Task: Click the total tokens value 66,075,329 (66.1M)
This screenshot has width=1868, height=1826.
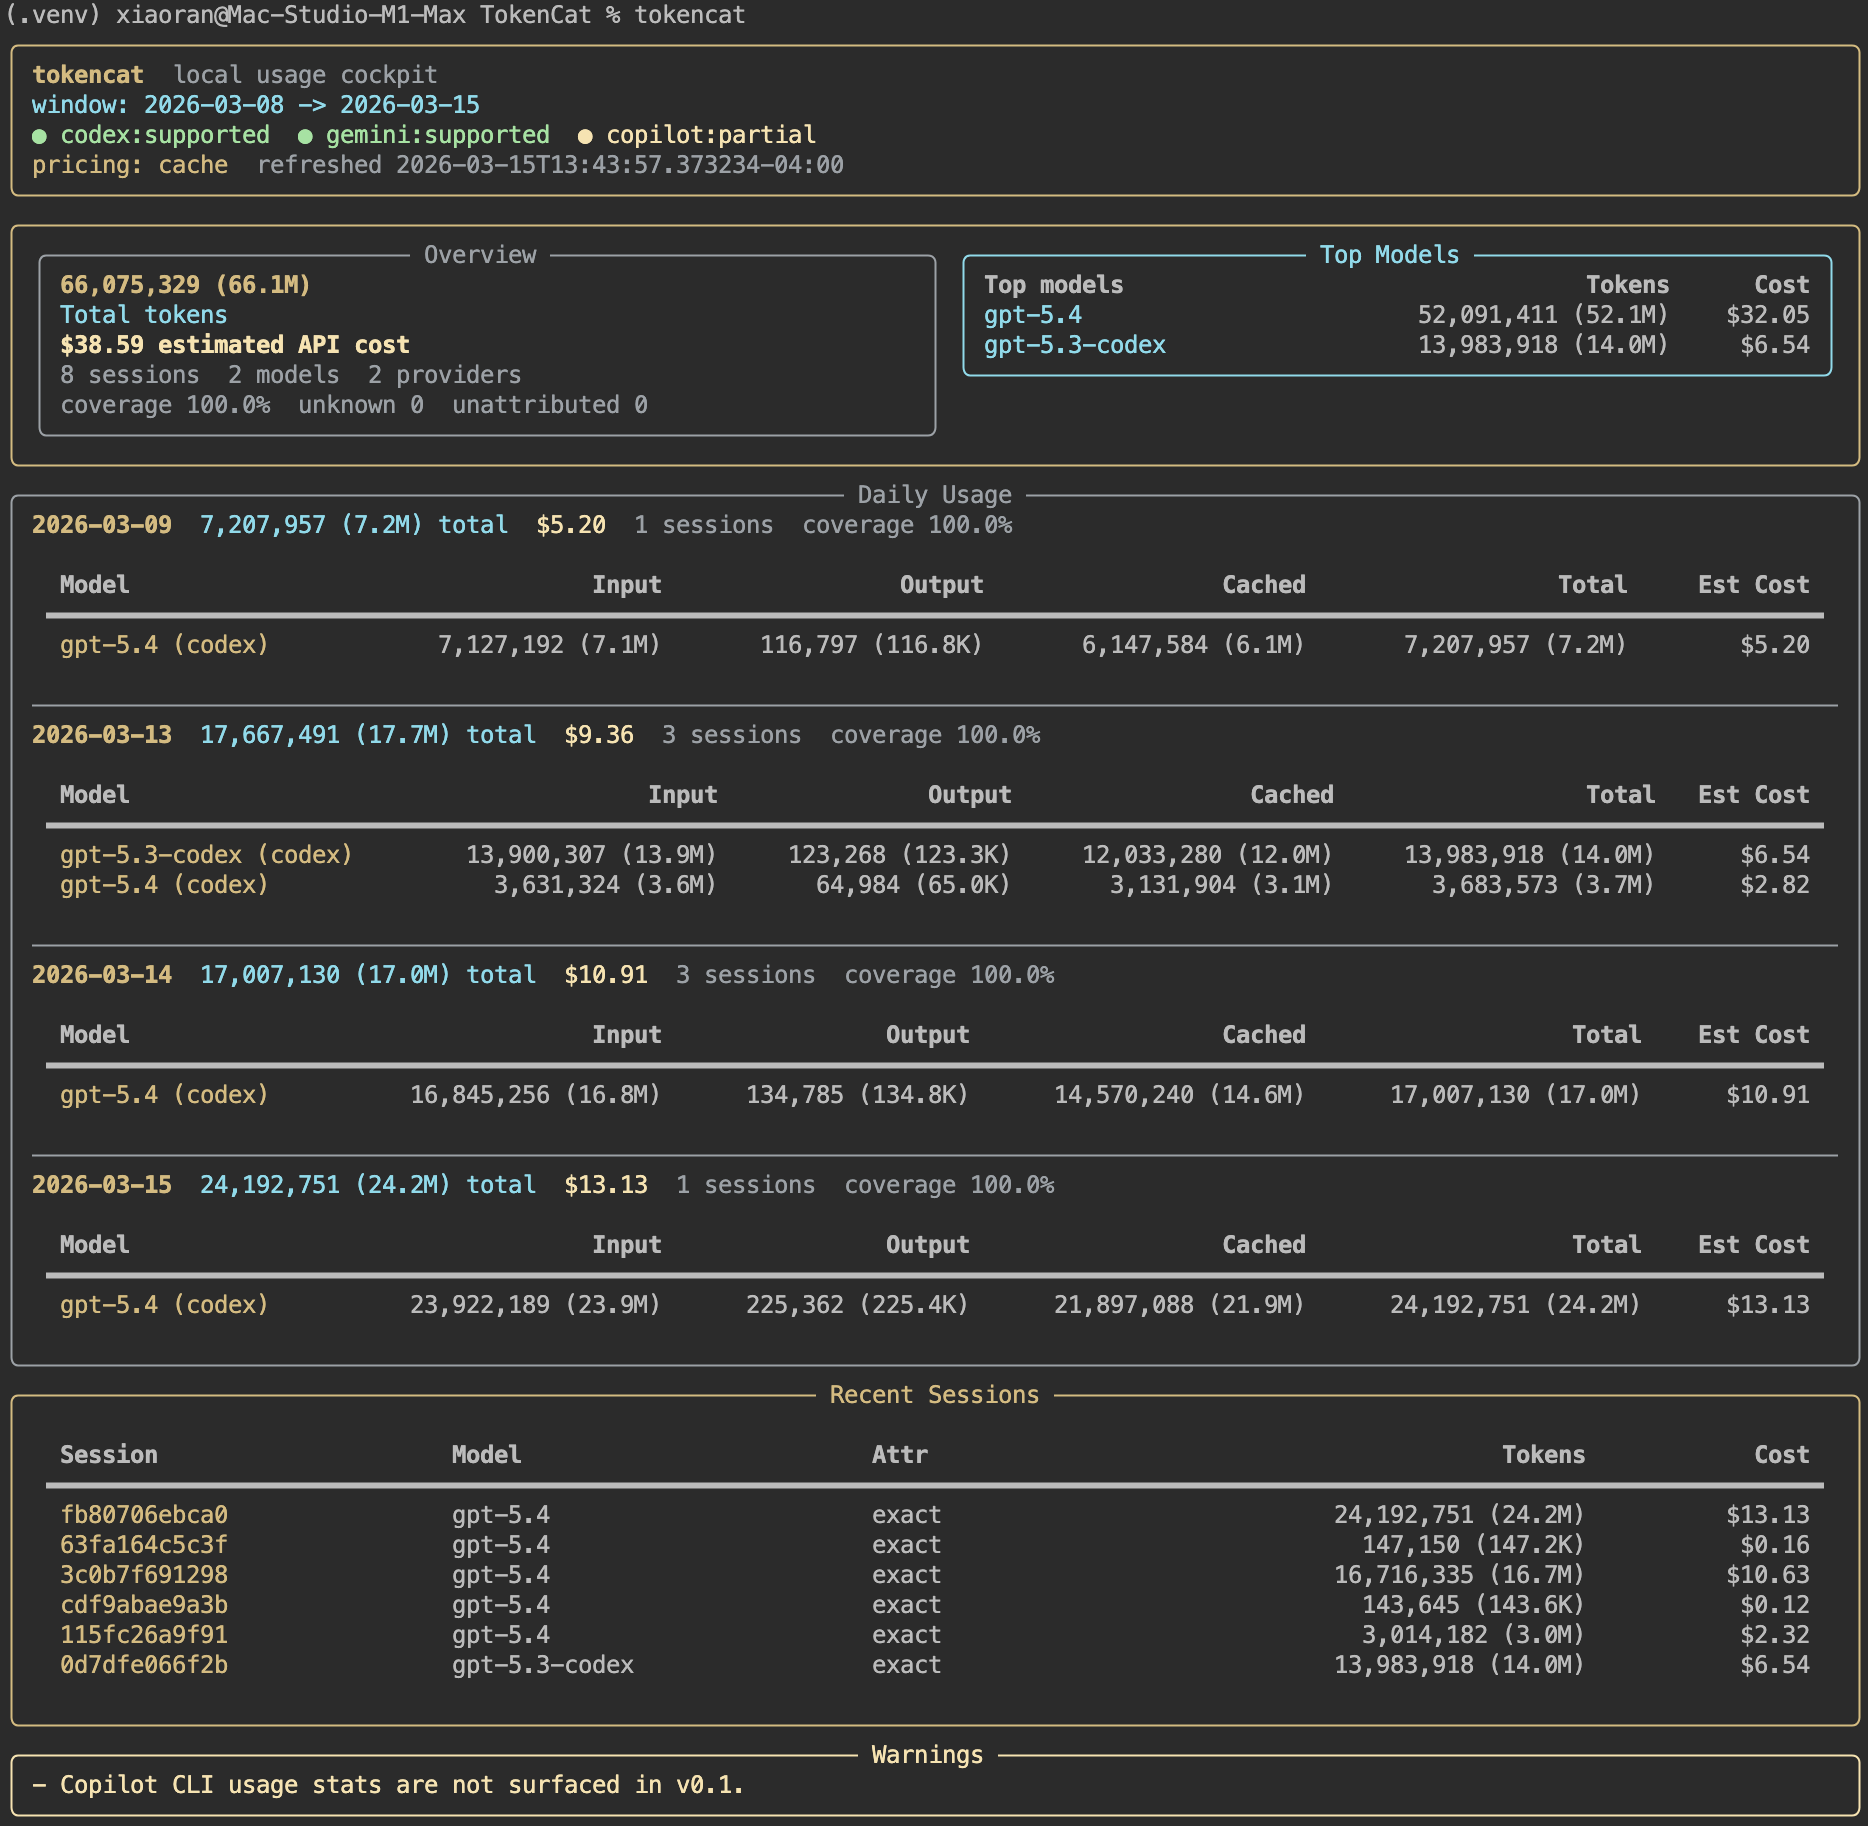Action: pyautogui.click(x=185, y=285)
